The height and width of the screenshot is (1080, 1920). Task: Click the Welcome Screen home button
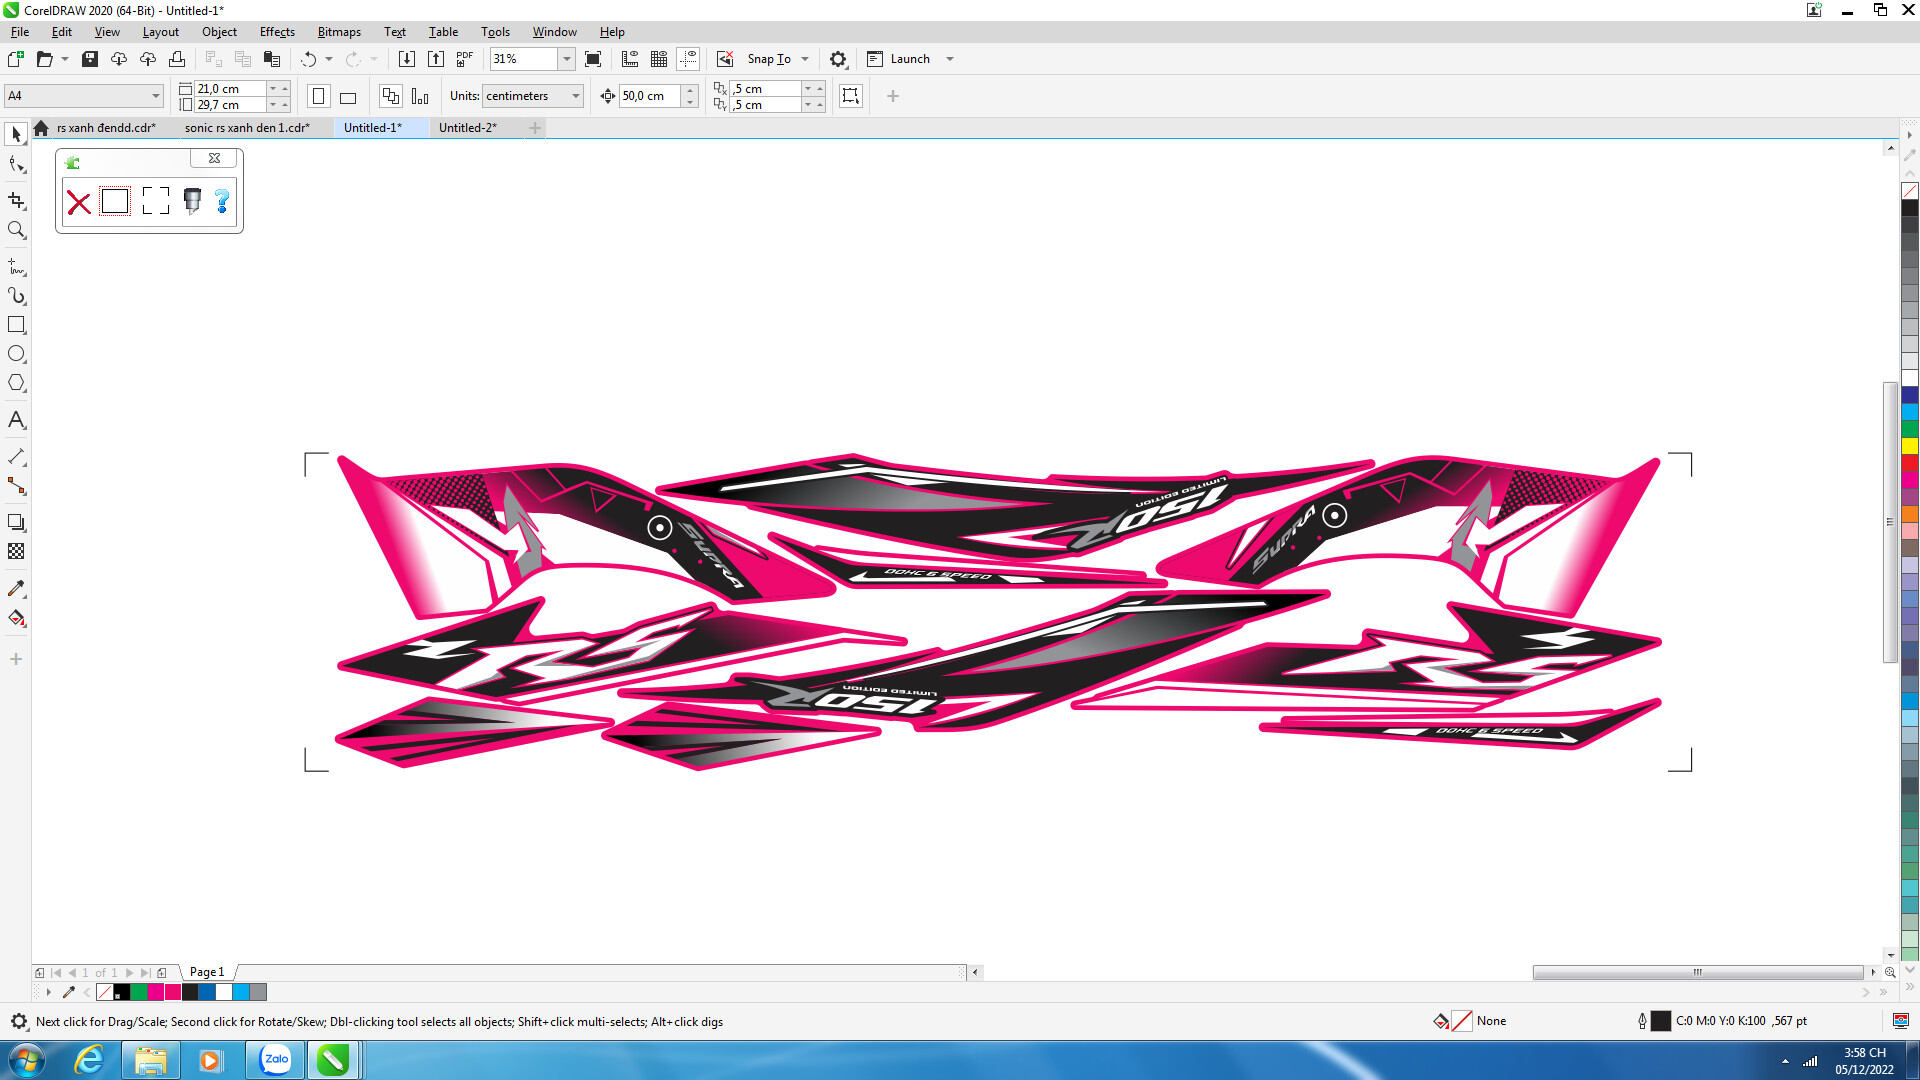pyautogui.click(x=41, y=128)
